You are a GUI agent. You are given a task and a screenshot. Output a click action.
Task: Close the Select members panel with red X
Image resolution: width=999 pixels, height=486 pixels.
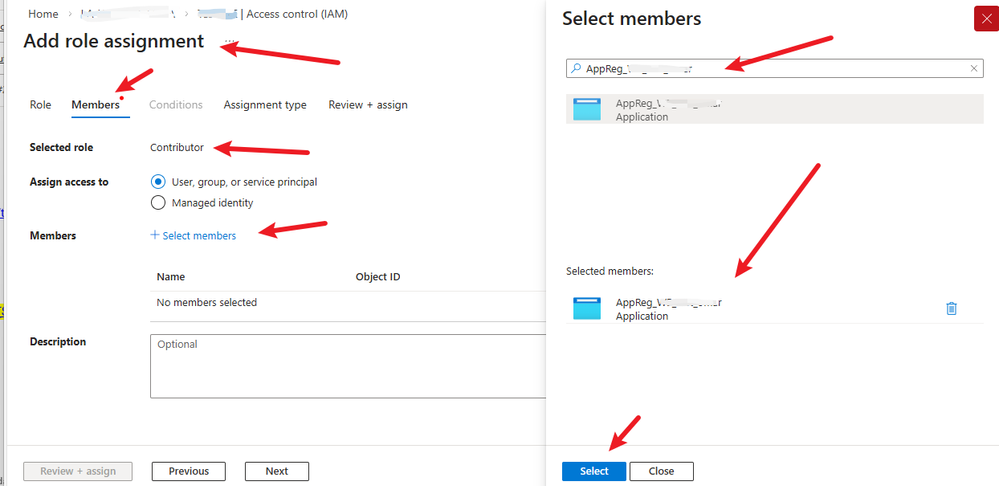987,18
